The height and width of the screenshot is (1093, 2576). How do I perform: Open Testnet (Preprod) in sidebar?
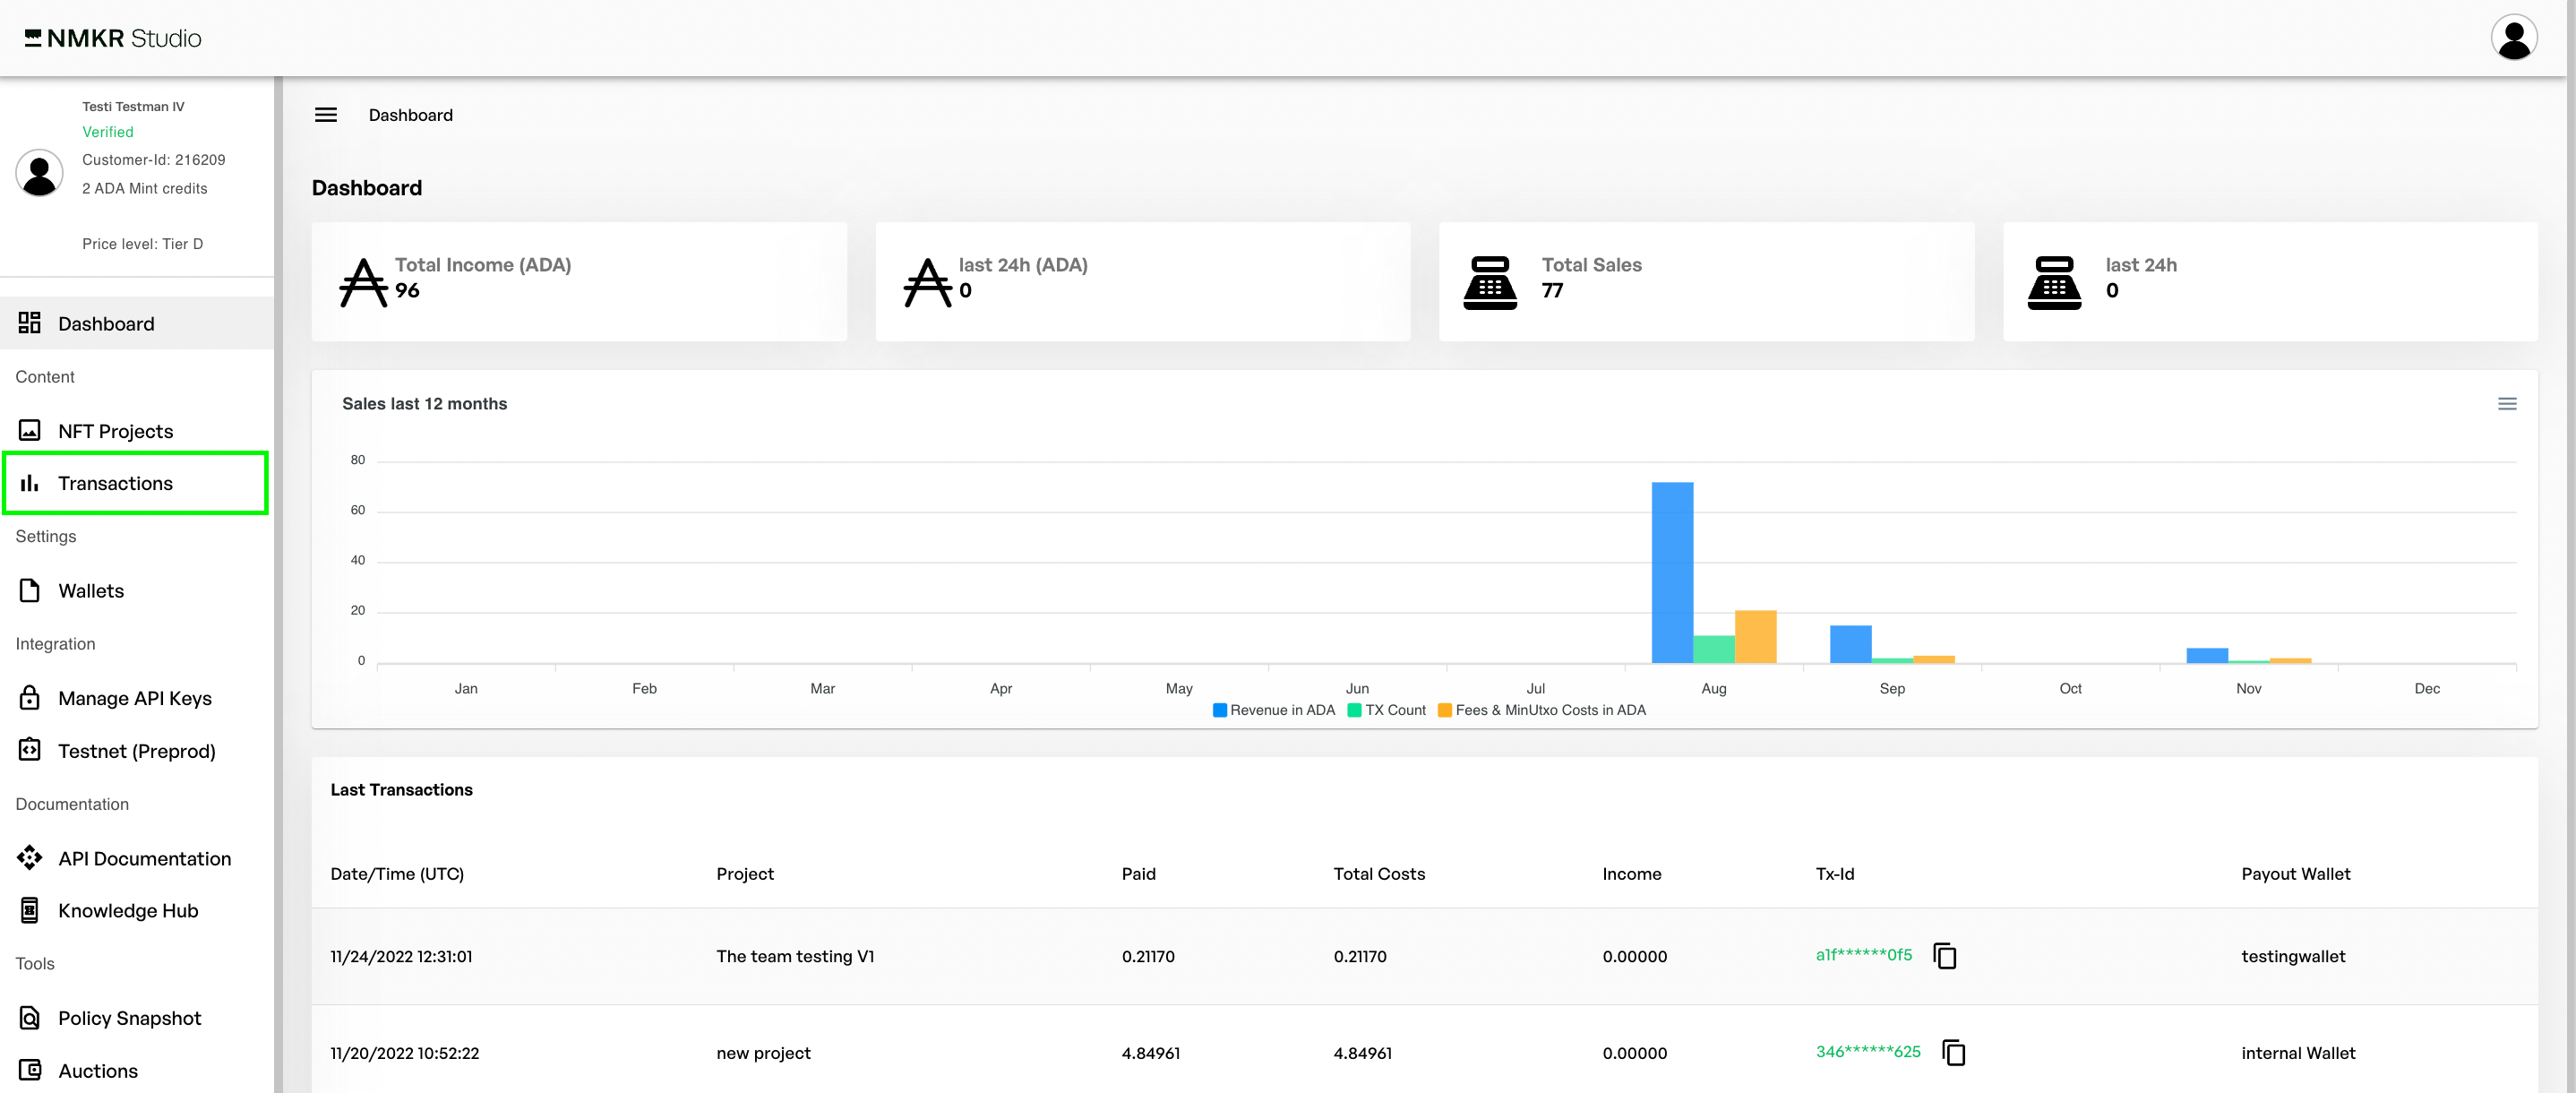136,751
